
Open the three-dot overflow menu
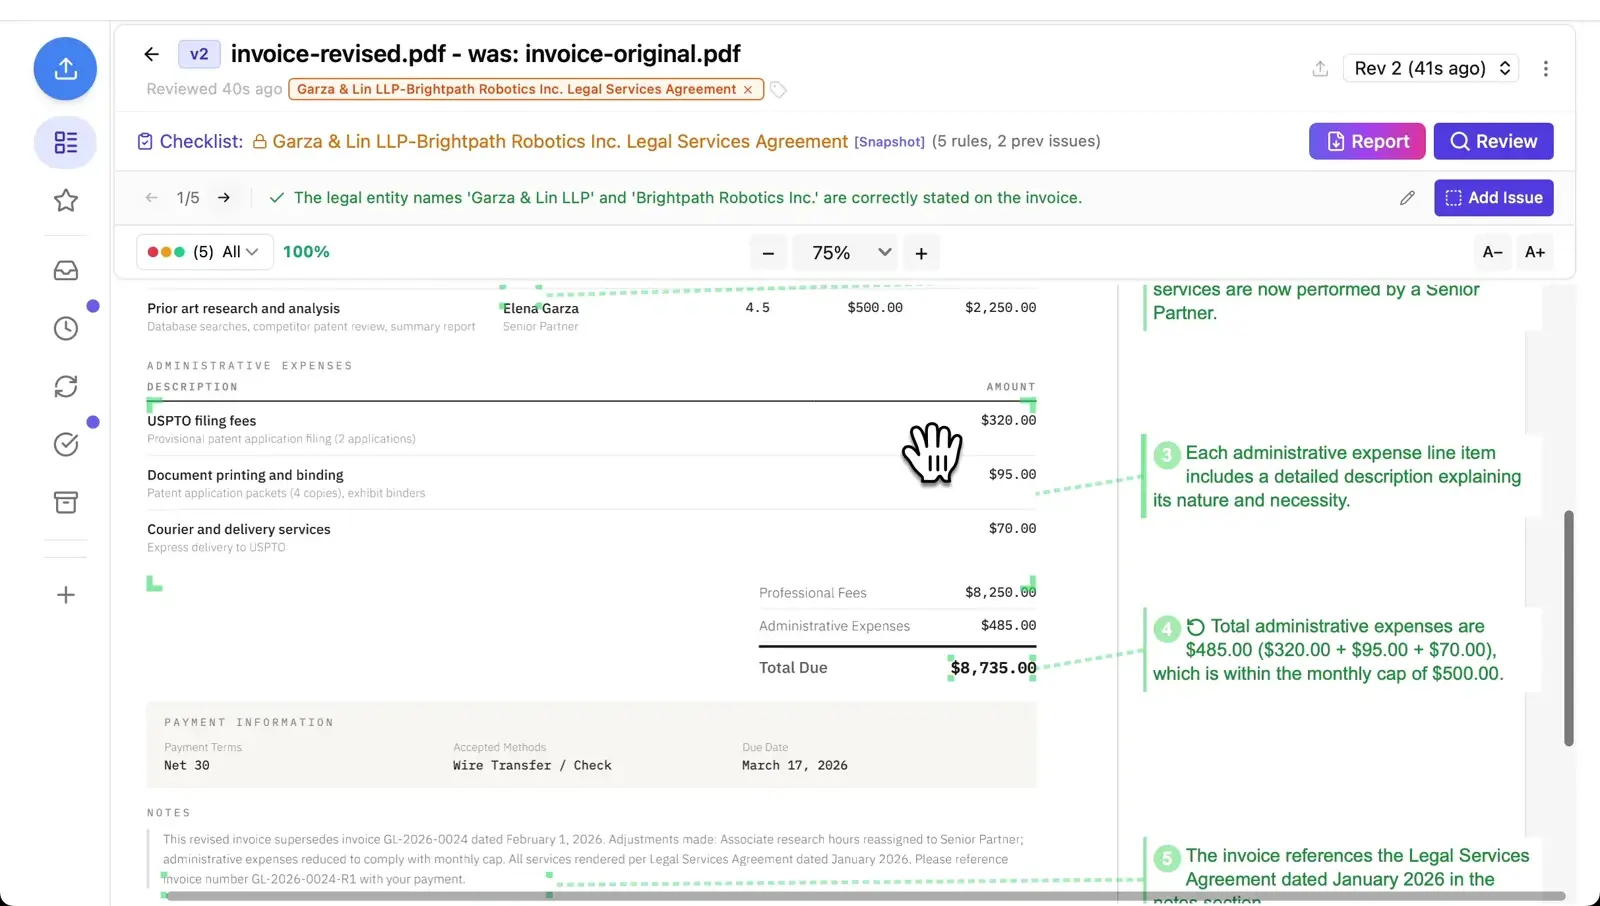click(1546, 68)
